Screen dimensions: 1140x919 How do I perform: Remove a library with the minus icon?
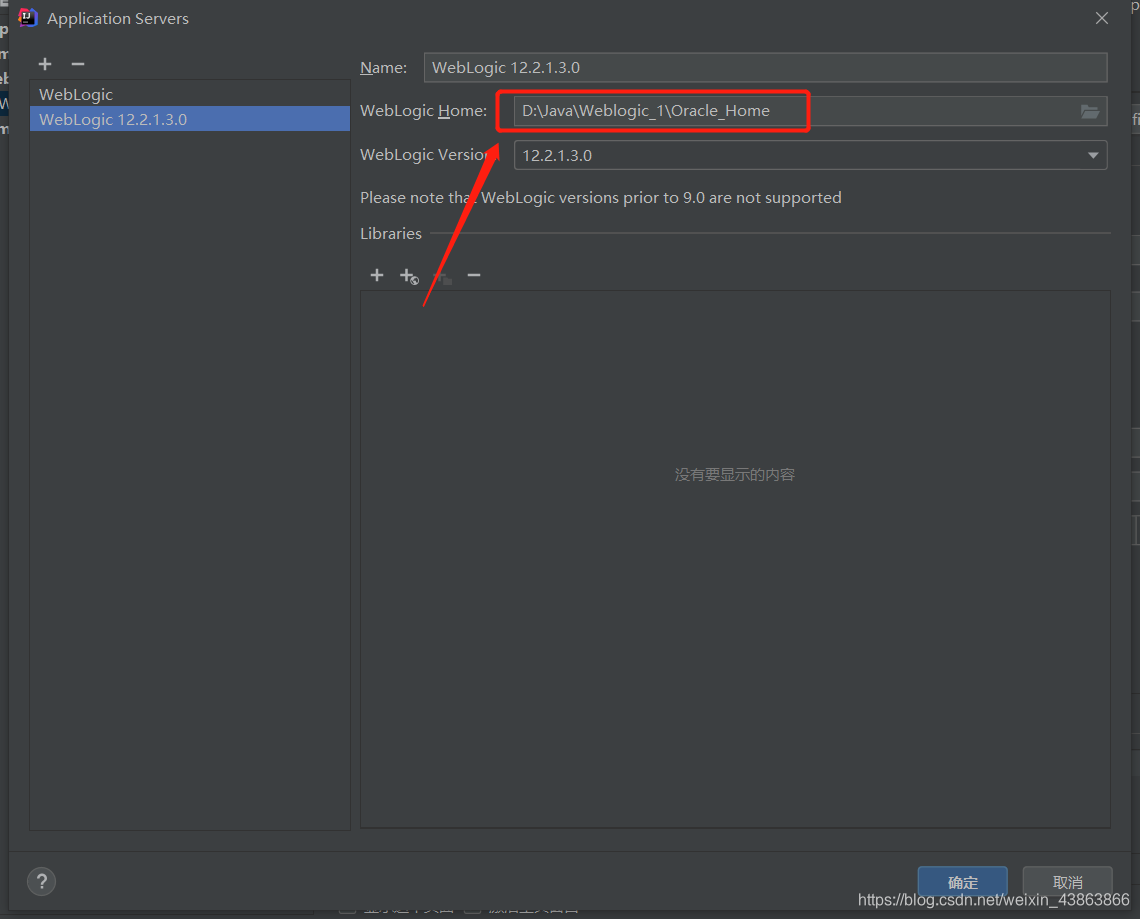pyautogui.click(x=473, y=275)
